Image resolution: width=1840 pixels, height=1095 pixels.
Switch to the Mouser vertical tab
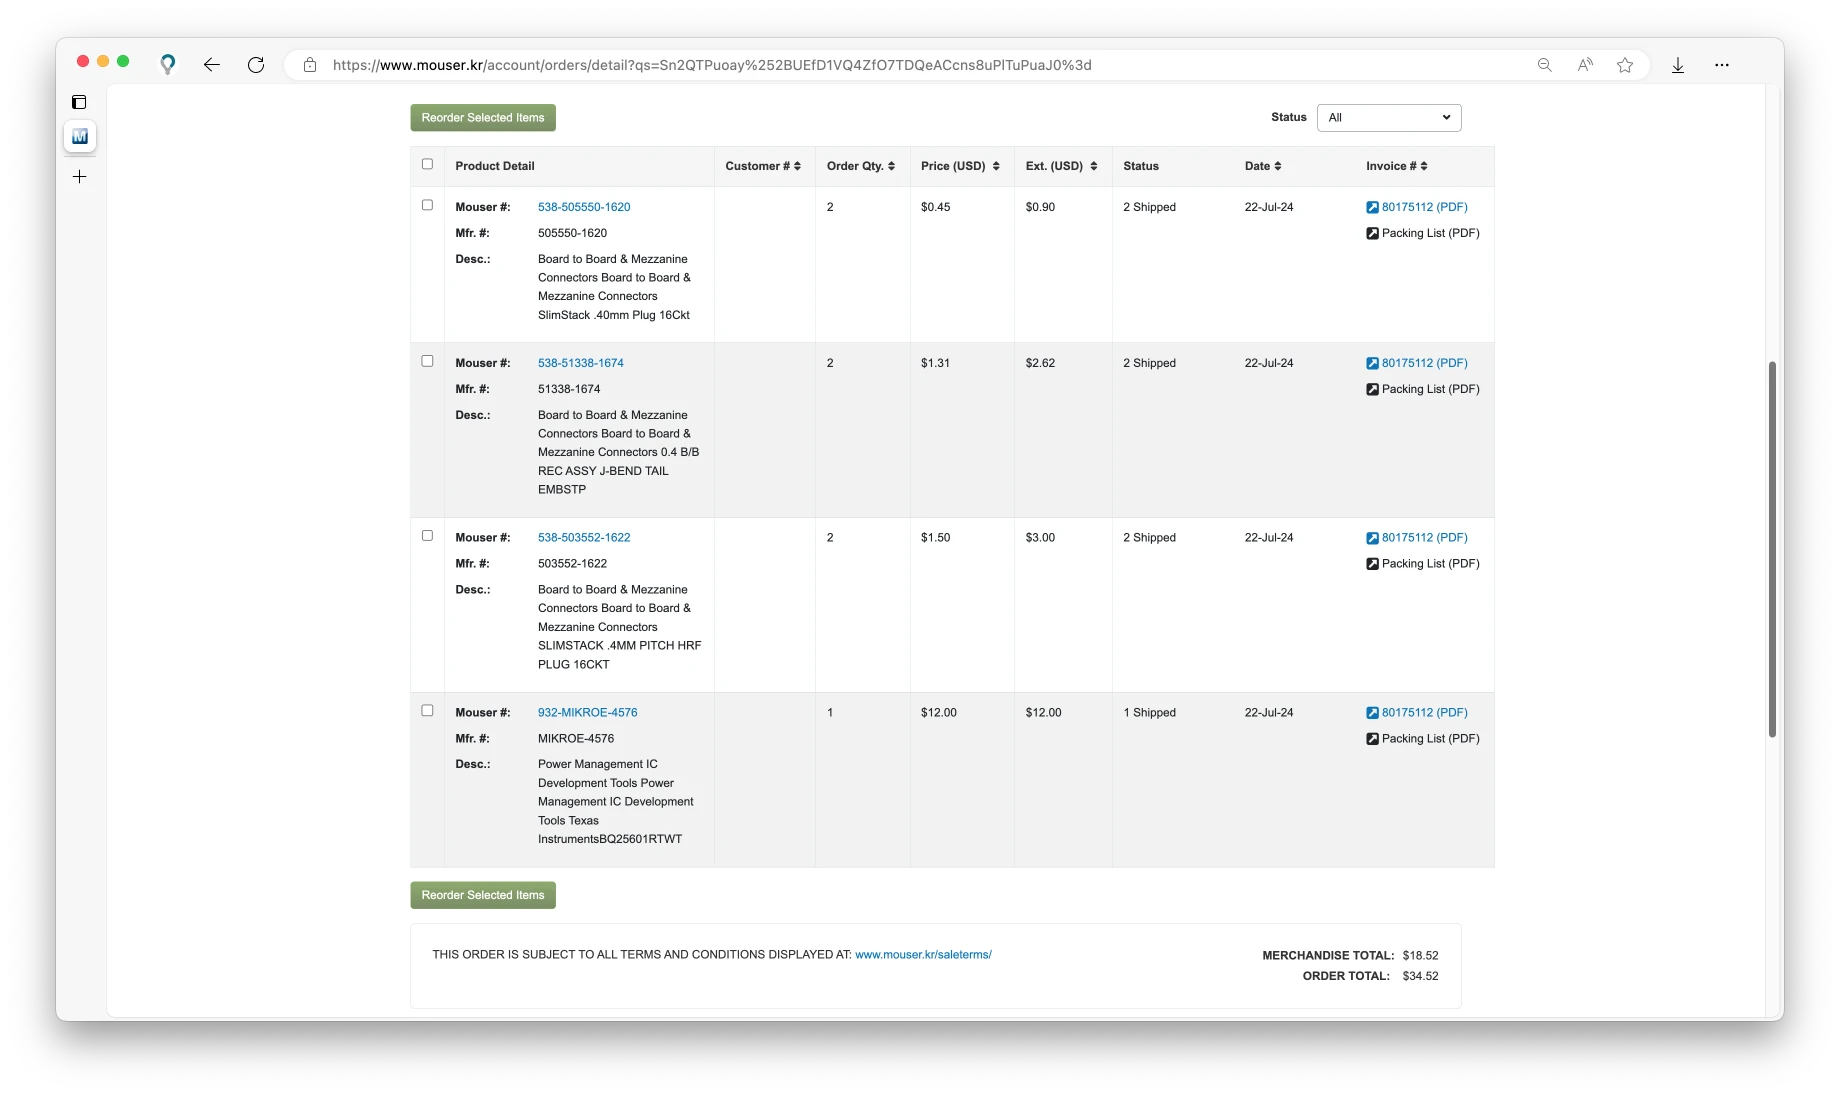click(80, 136)
